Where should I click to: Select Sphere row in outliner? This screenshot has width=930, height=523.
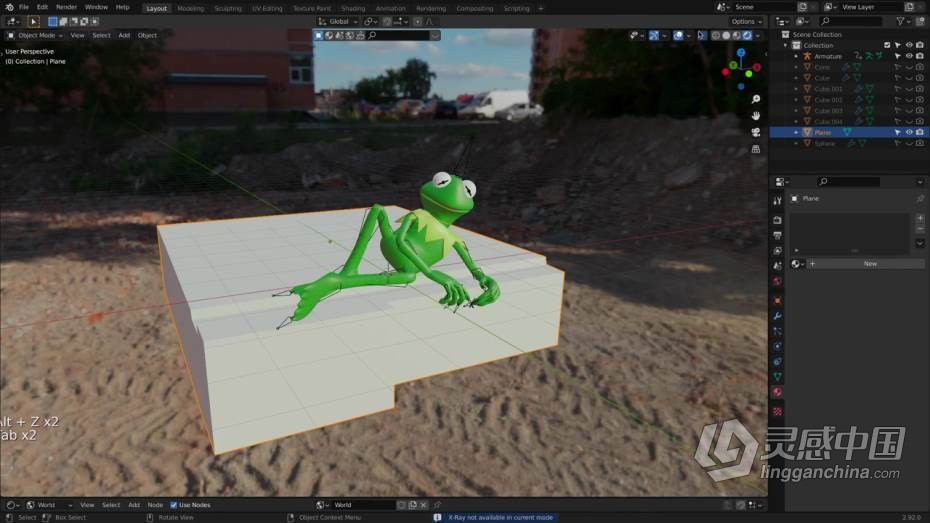pos(847,143)
